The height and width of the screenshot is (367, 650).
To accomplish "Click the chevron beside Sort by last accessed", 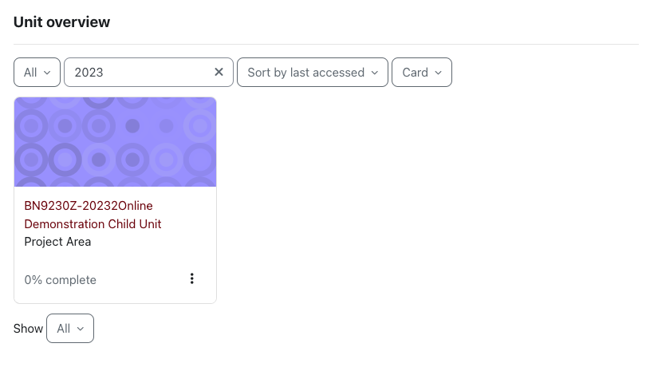I will [x=375, y=73].
